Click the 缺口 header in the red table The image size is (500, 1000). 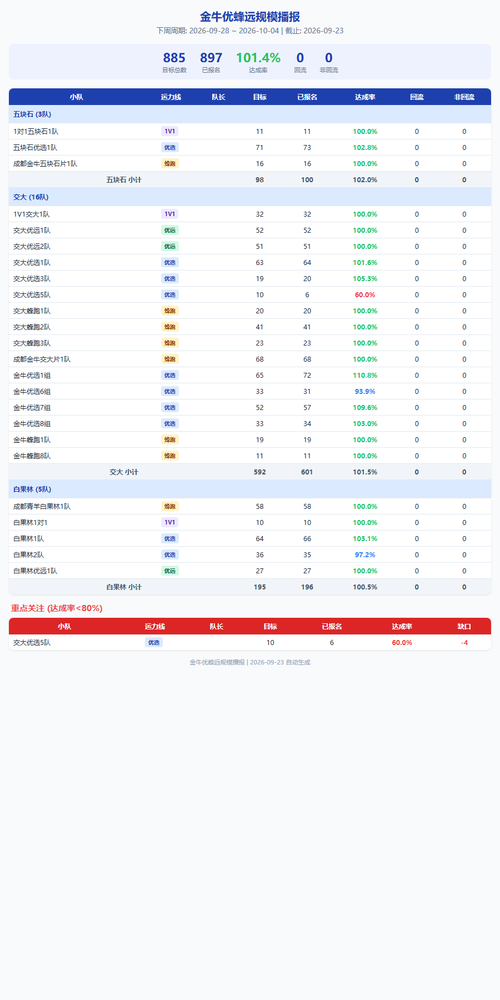[464, 626]
